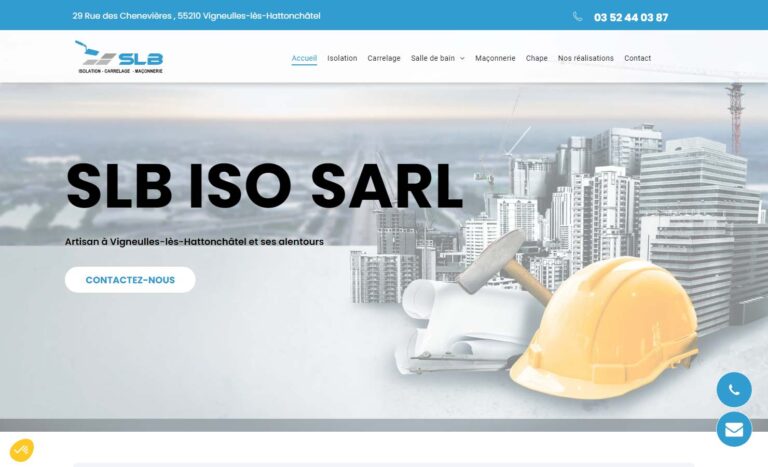Call the number 03 52 44 03 87
The height and width of the screenshot is (467, 768).
click(631, 18)
